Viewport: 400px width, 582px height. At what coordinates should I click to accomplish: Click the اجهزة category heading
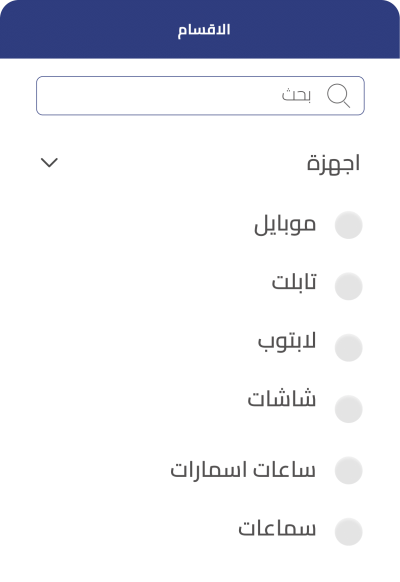333,163
